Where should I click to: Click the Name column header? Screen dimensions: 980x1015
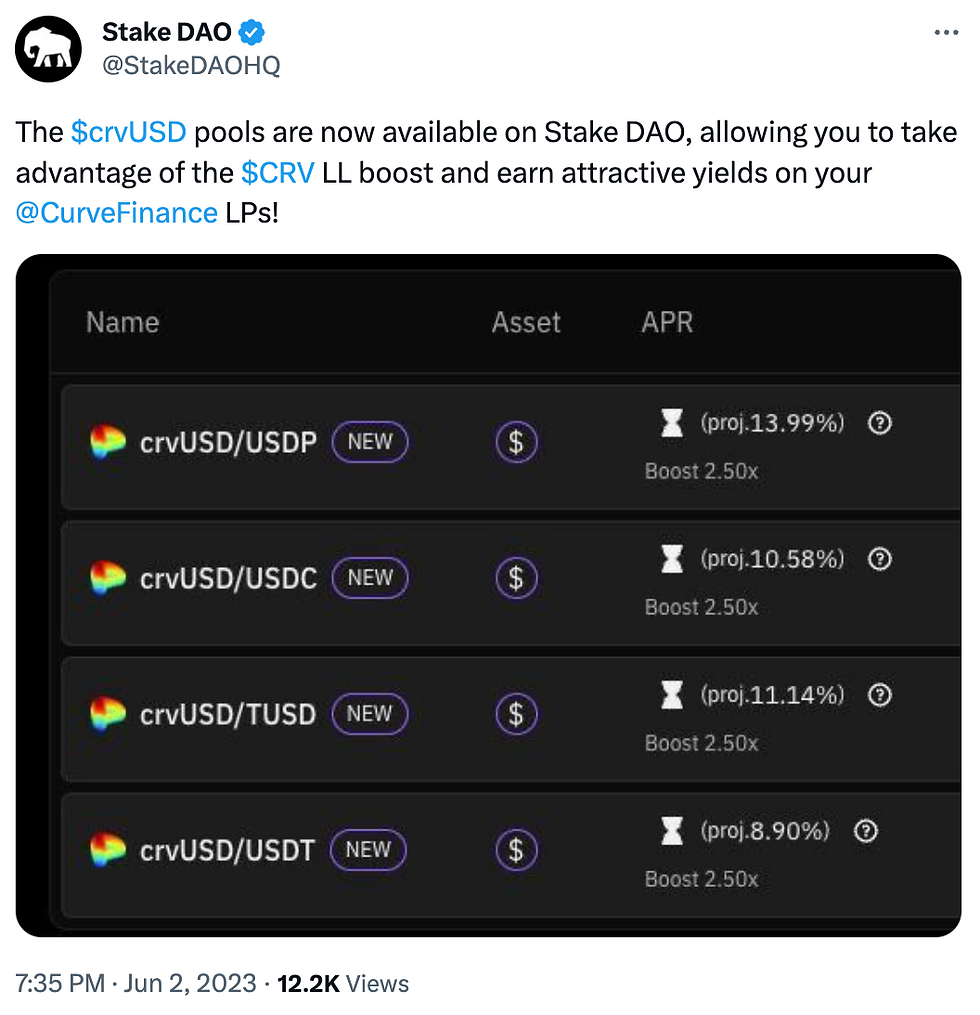coord(122,322)
